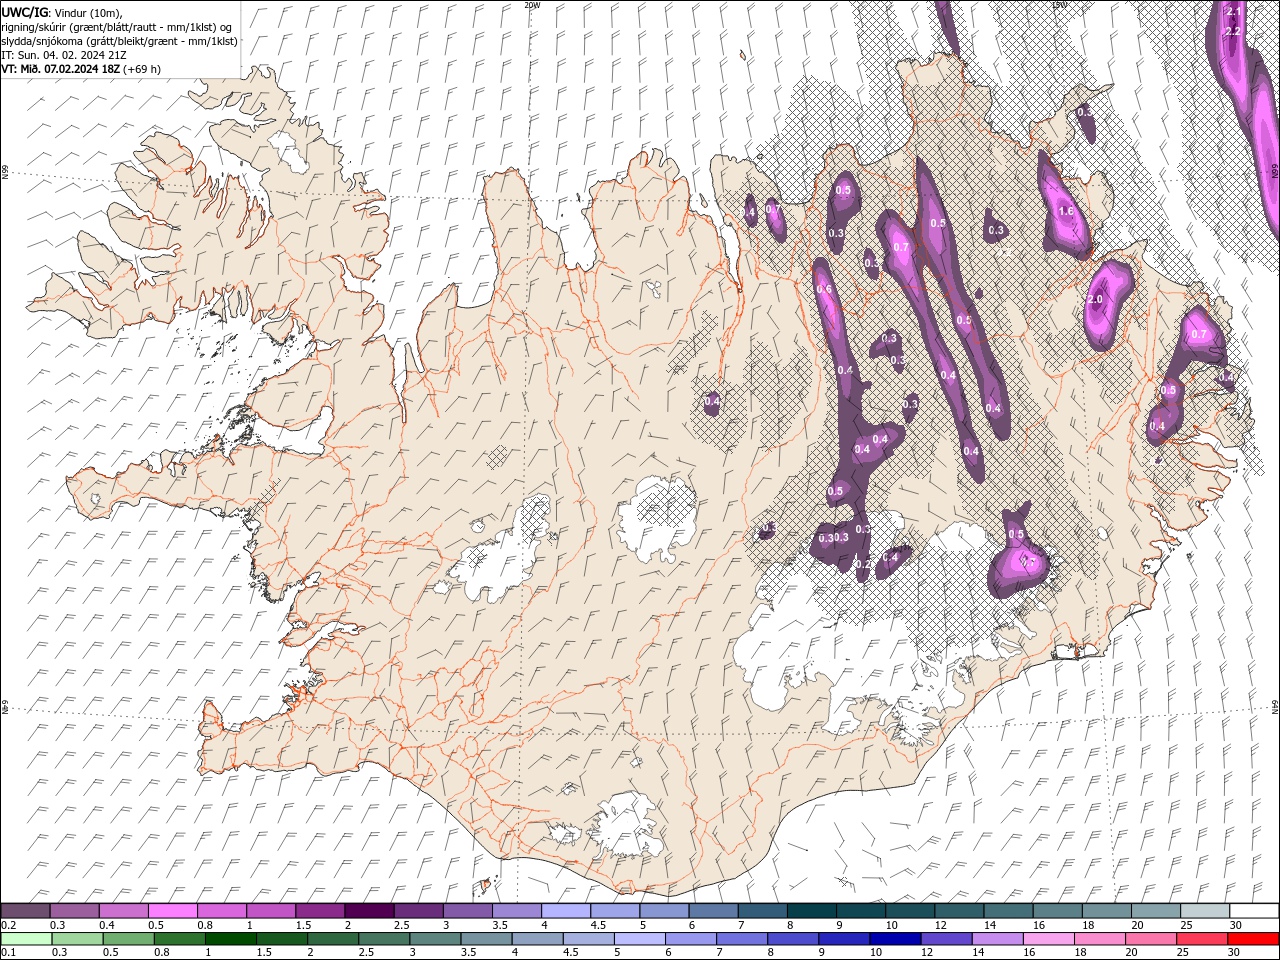The width and height of the screenshot is (1280, 960).
Task: Click the 2.1 value in the top-right snow band
Action: pos(1233,12)
